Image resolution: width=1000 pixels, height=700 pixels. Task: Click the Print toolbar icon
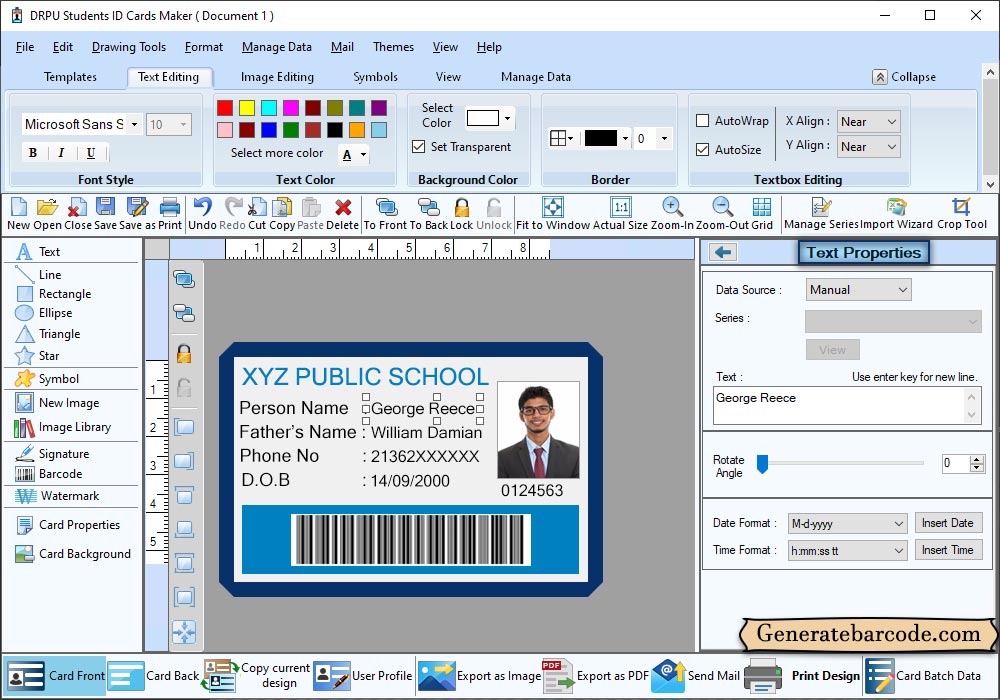(x=170, y=214)
